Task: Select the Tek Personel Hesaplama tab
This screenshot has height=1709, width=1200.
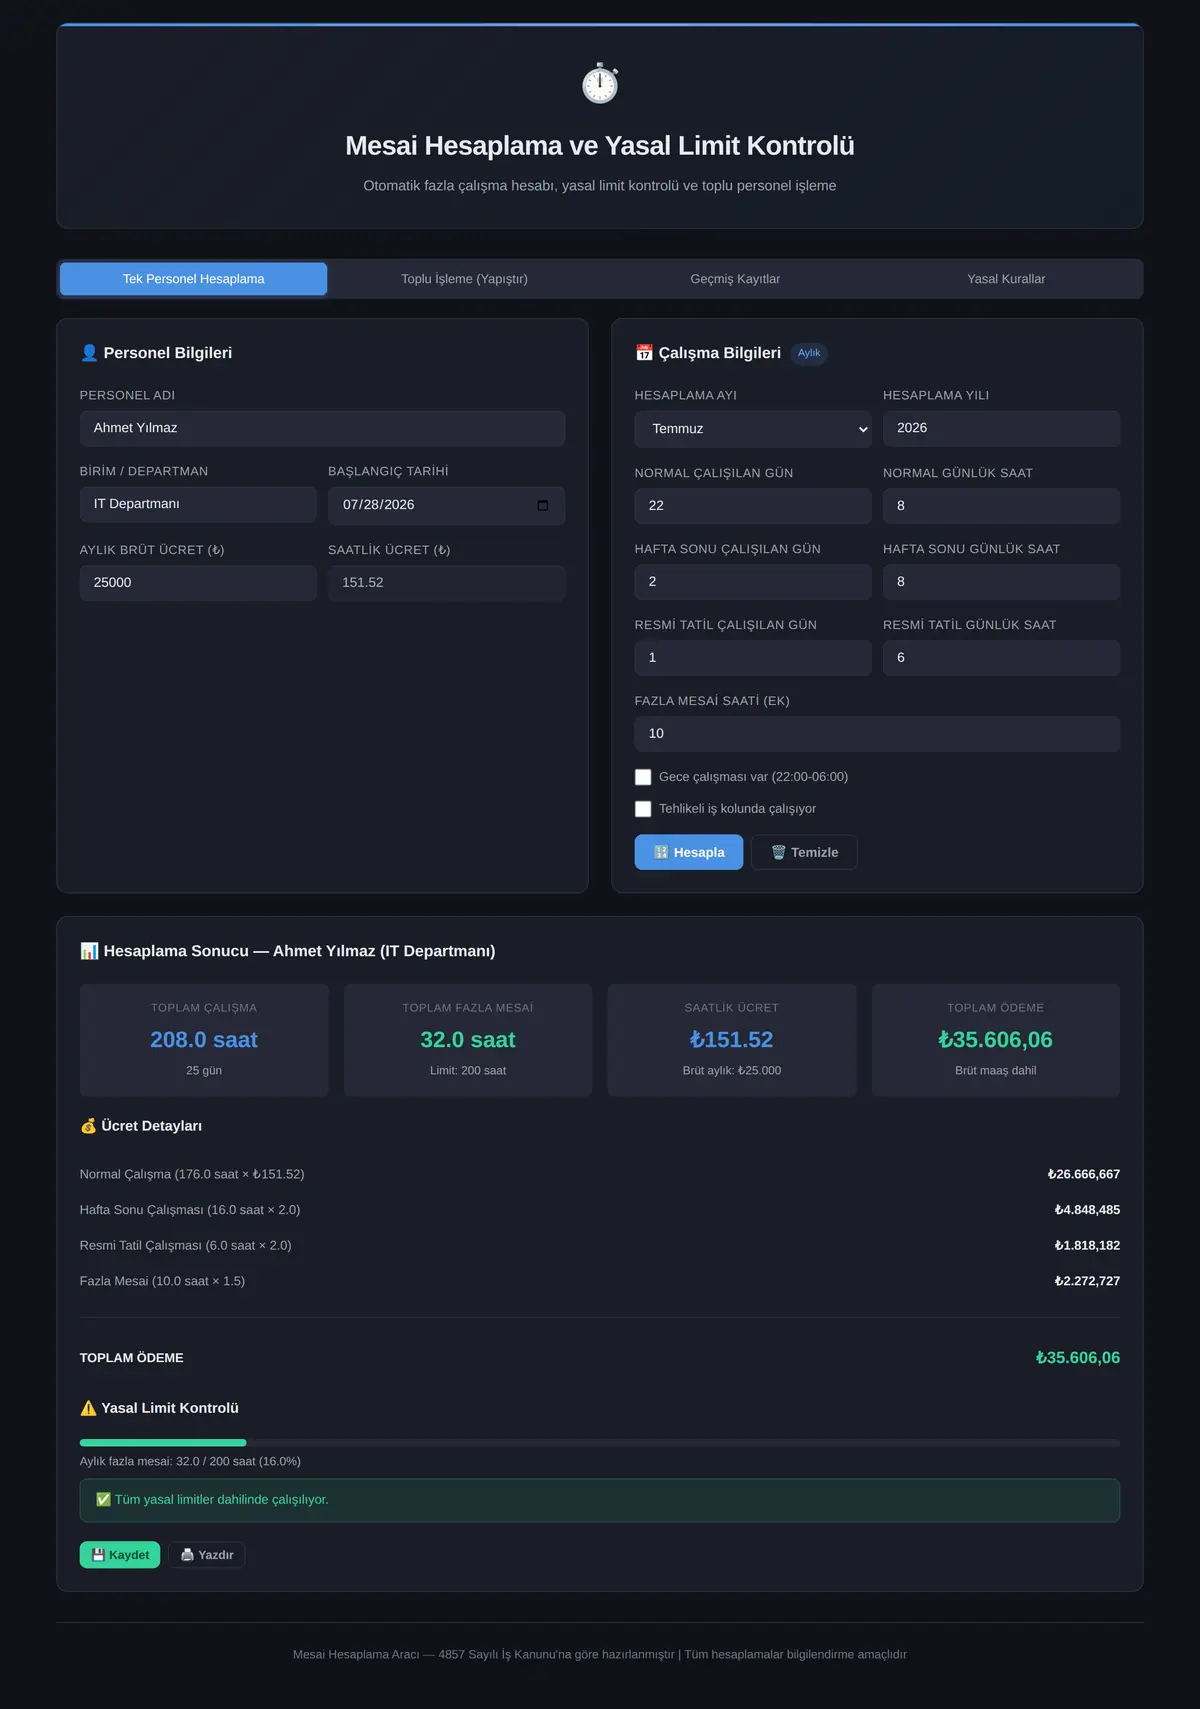Action: coord(194,279)
